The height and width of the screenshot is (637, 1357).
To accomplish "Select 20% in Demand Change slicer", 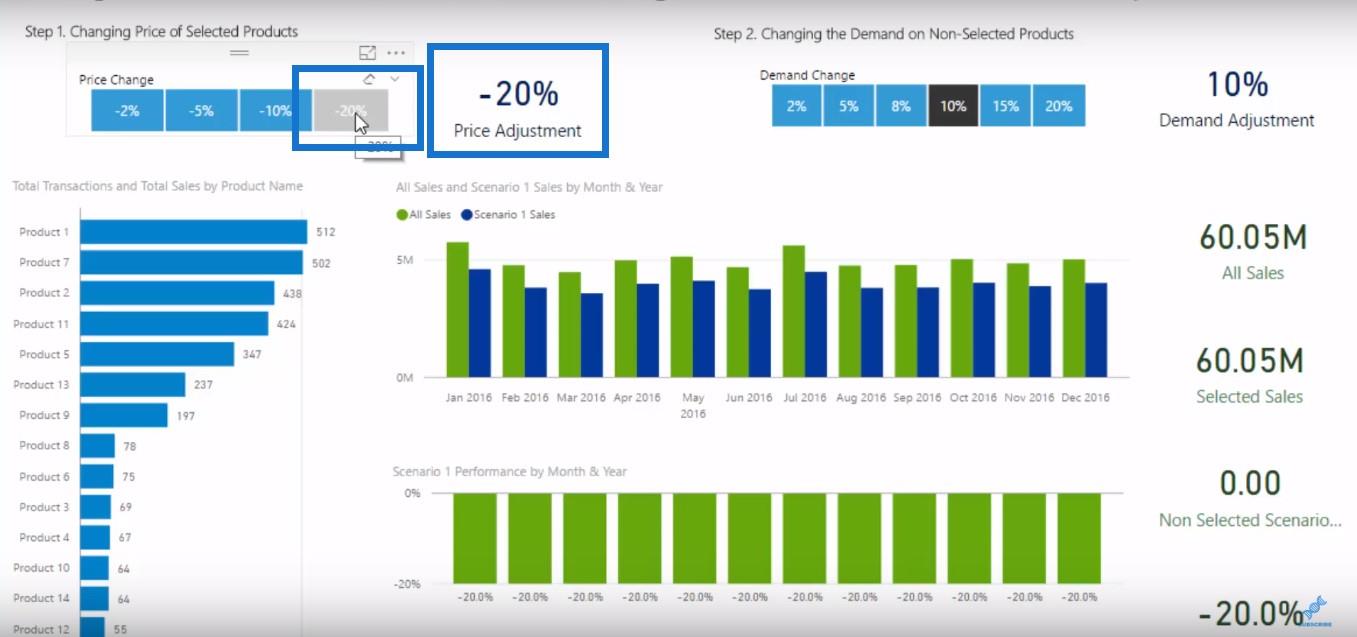I will pyautogui.click(x=1058, y=105).
